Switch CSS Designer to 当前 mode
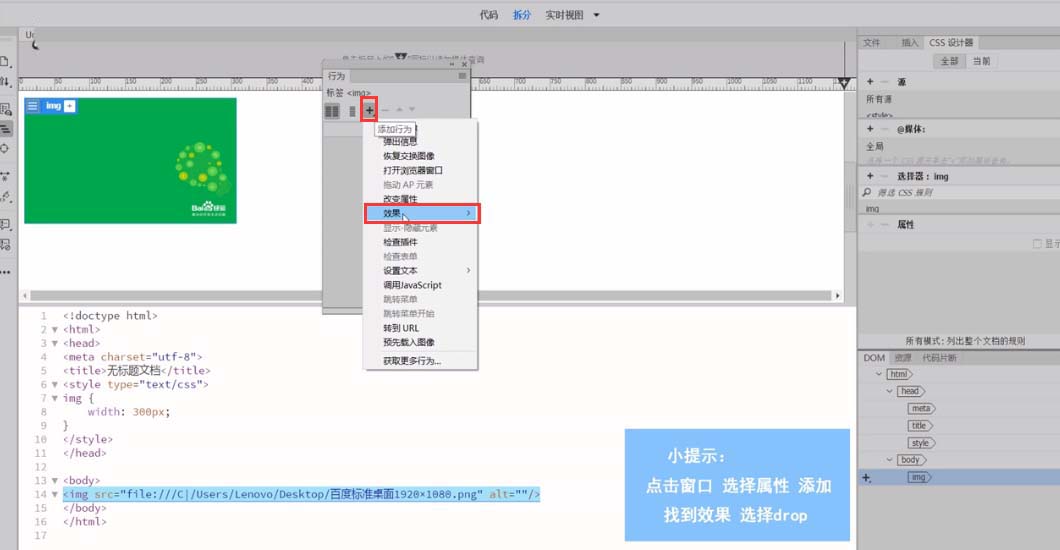The height and width of the screenshot is (550, 1060). click(981, 61)
